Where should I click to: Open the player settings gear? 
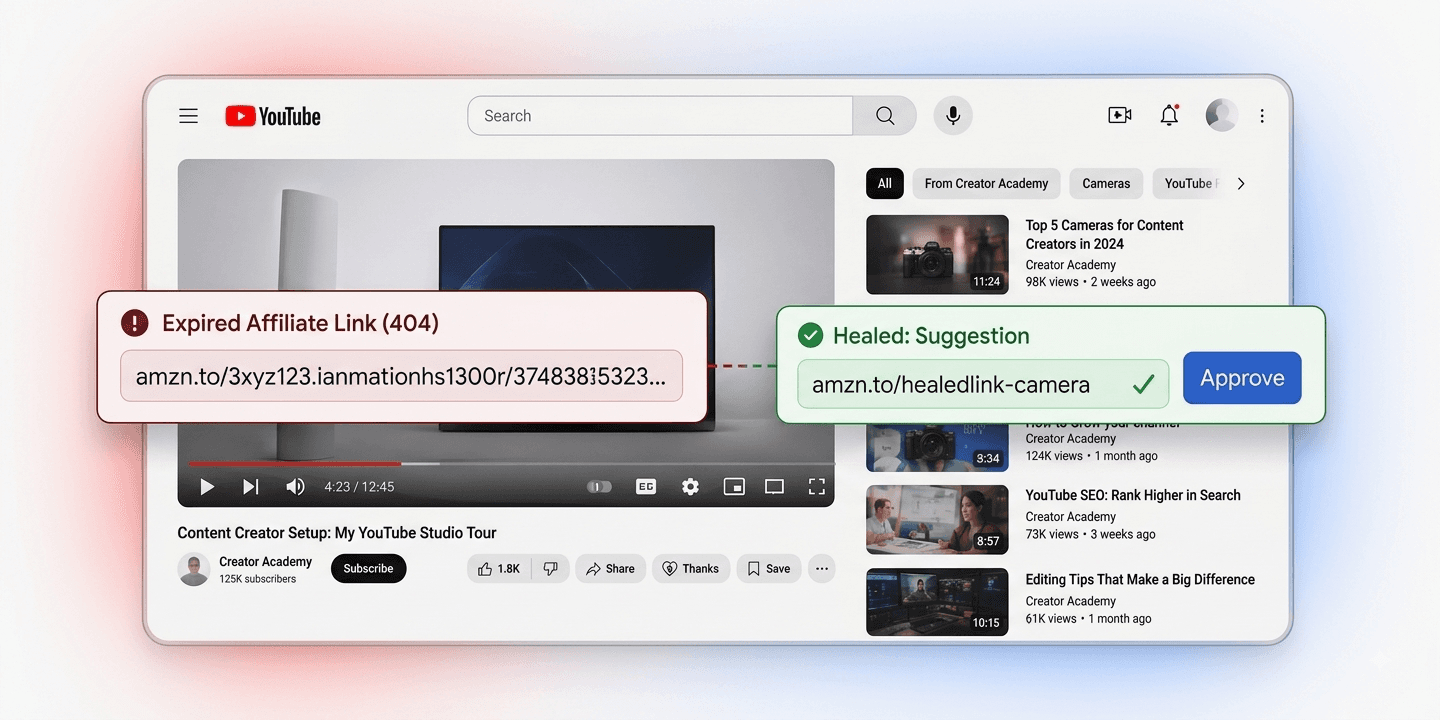(690, 487)
